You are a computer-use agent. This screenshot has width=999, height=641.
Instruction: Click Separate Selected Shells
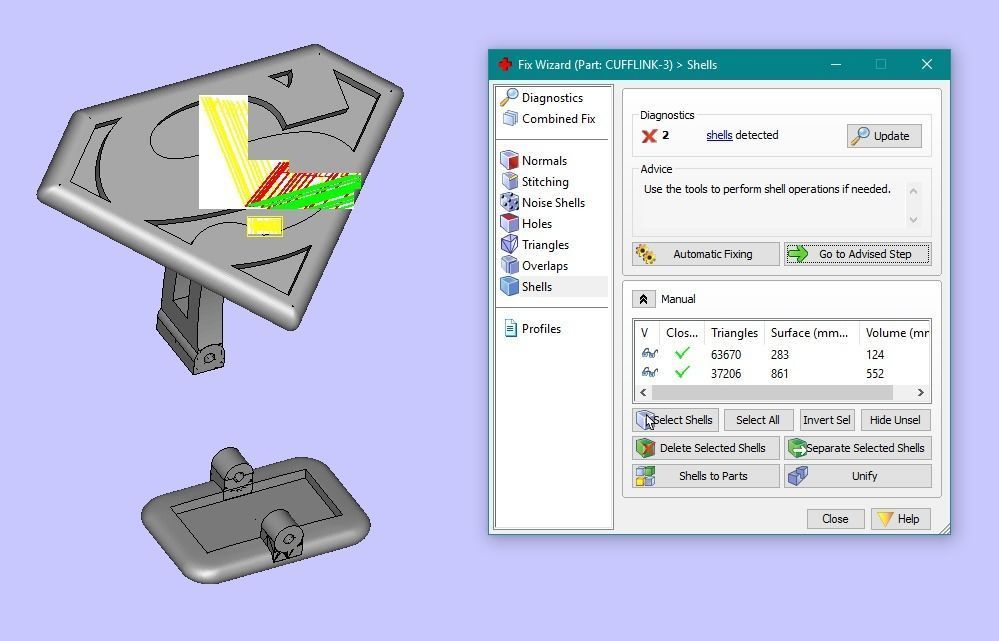[858, 448]
